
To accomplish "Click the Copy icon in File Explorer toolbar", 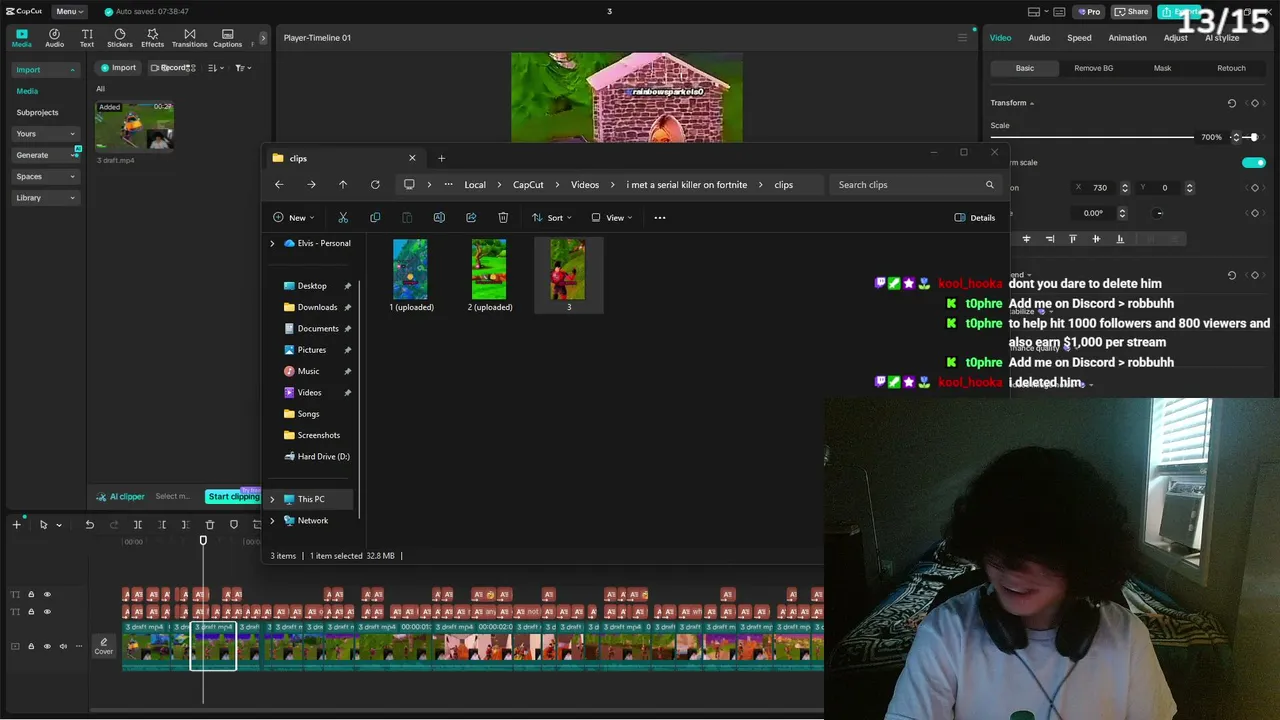I will click(375, 218).
